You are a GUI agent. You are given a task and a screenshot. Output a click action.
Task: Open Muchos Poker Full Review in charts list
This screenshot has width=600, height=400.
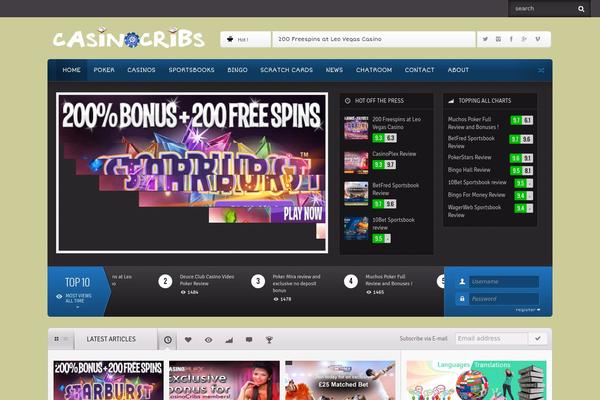pyautogui.click(x=473, y=123)
